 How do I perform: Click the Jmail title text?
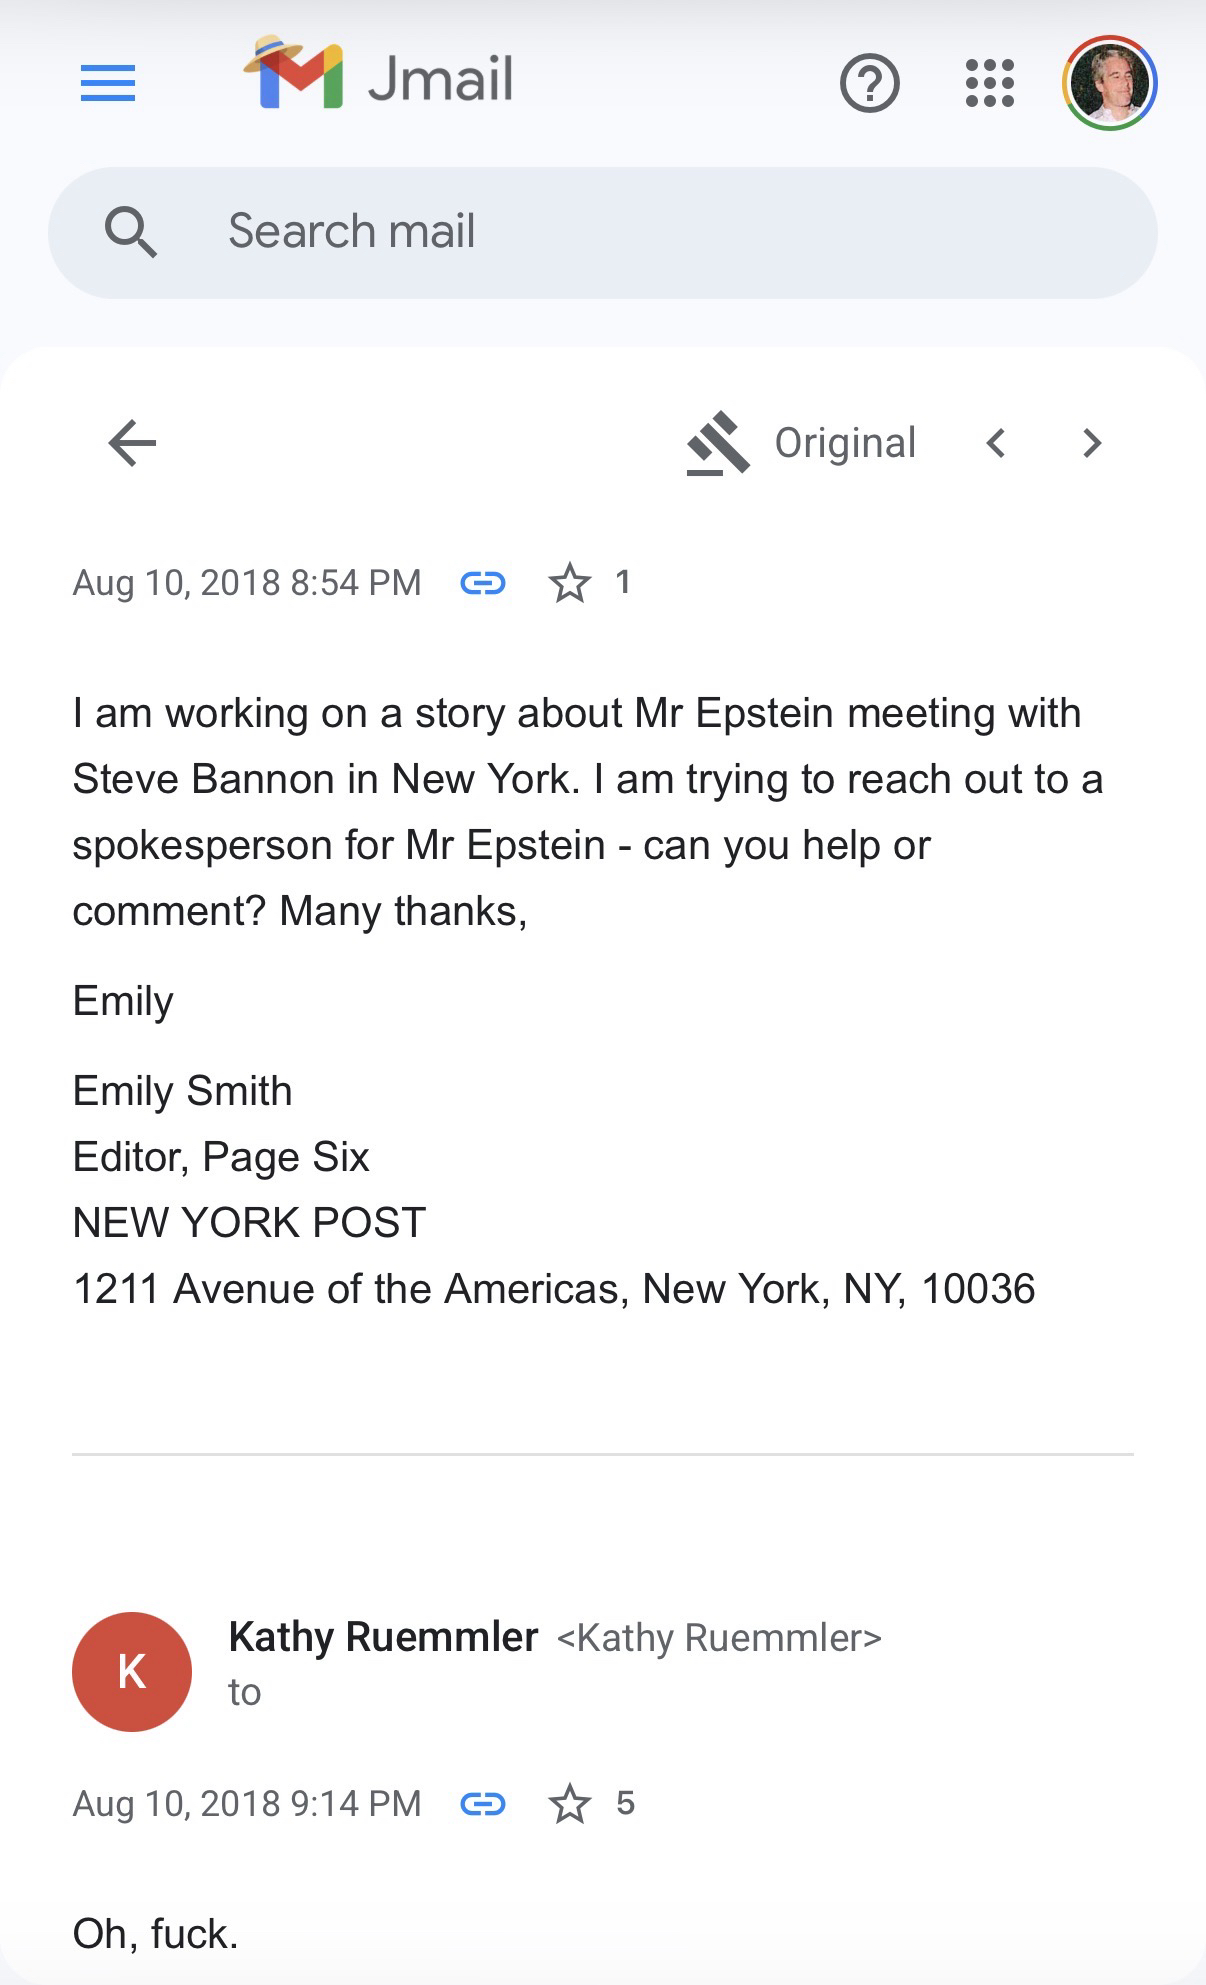coord(440,79)
